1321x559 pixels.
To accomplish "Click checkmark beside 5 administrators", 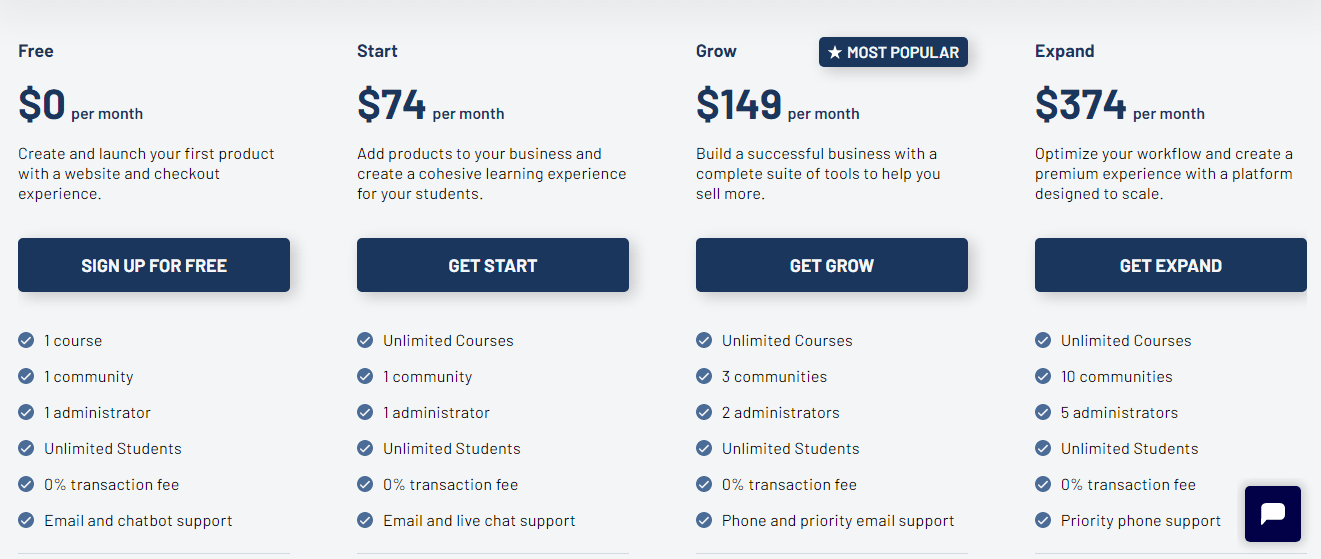I will click(x=1043, y=413).
